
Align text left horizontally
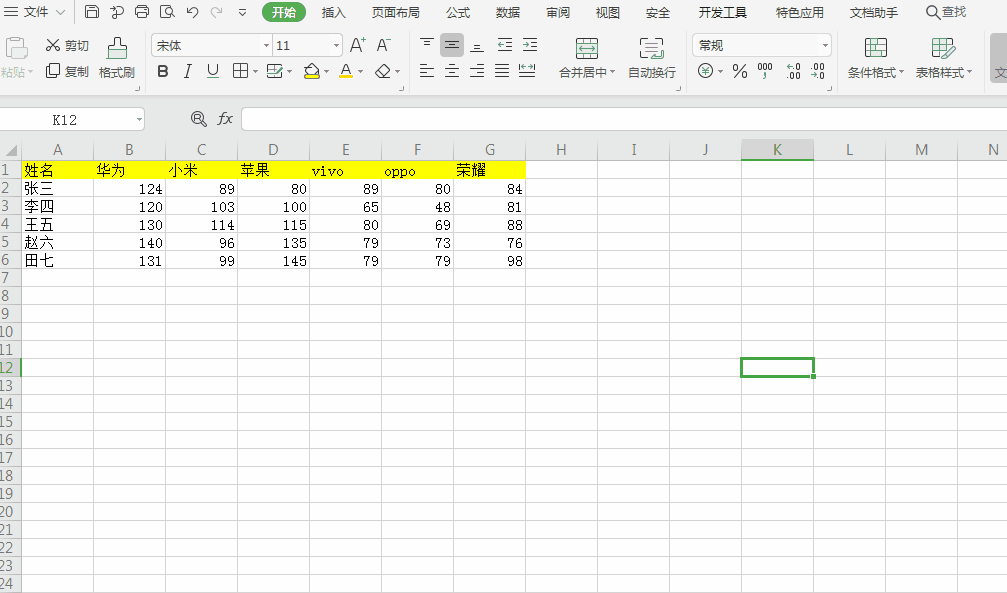point(426,71)
